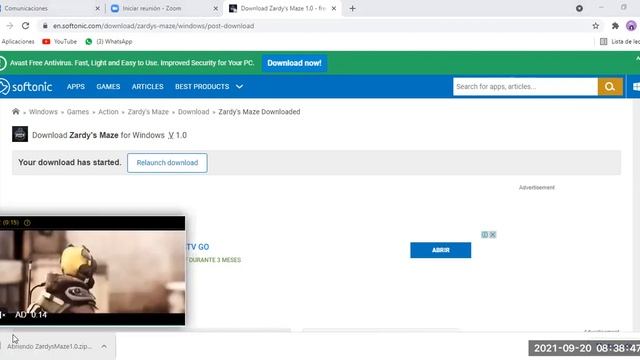Expand the BEST PRODUCTS dropdown
Viewport: 640px width, 360px height.
pyautogui.click(x=209, y=87)
